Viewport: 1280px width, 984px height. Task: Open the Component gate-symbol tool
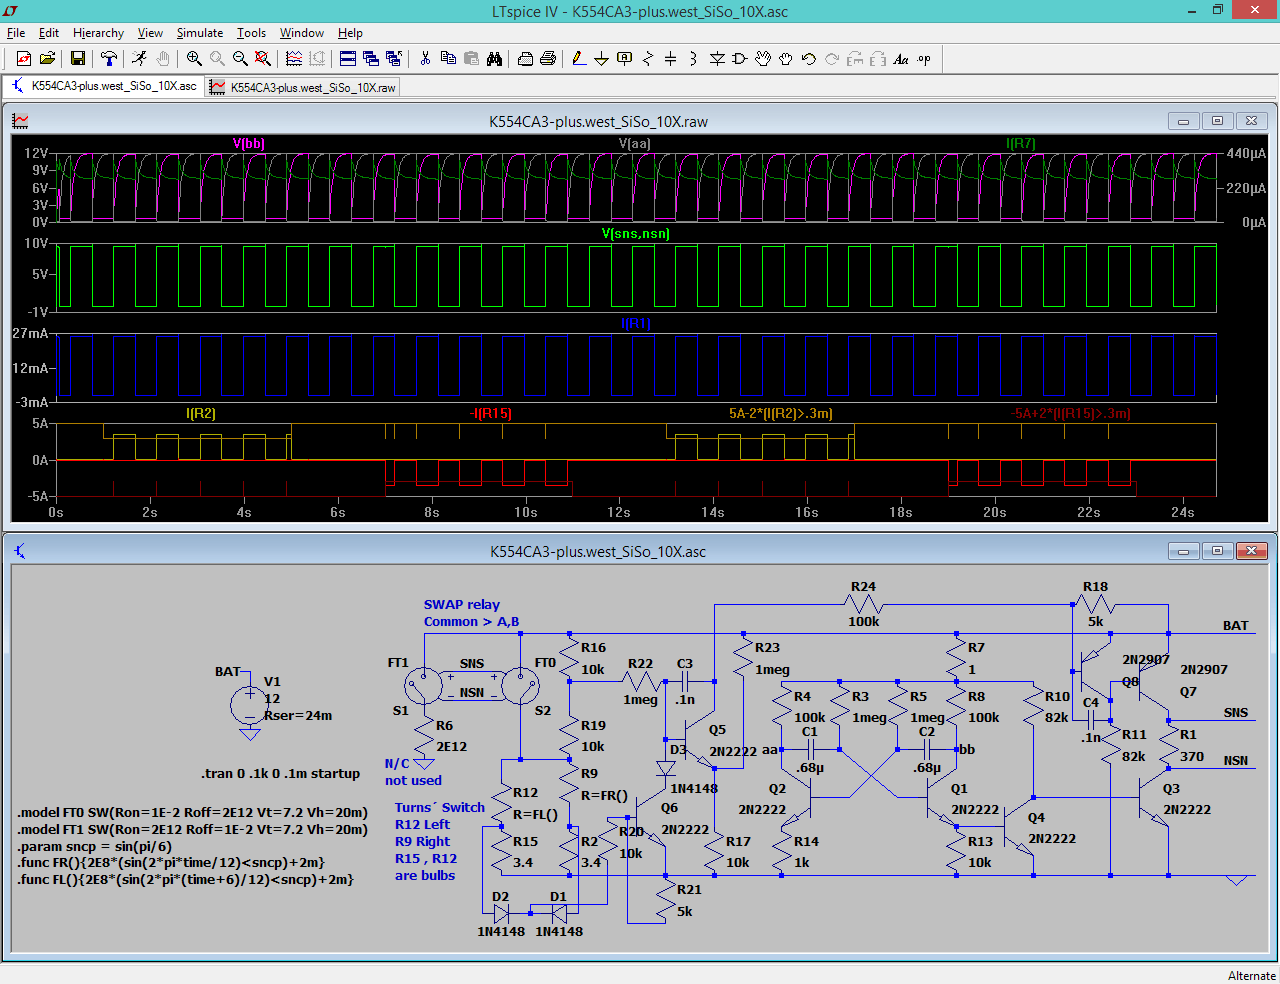tap(740, 59)
